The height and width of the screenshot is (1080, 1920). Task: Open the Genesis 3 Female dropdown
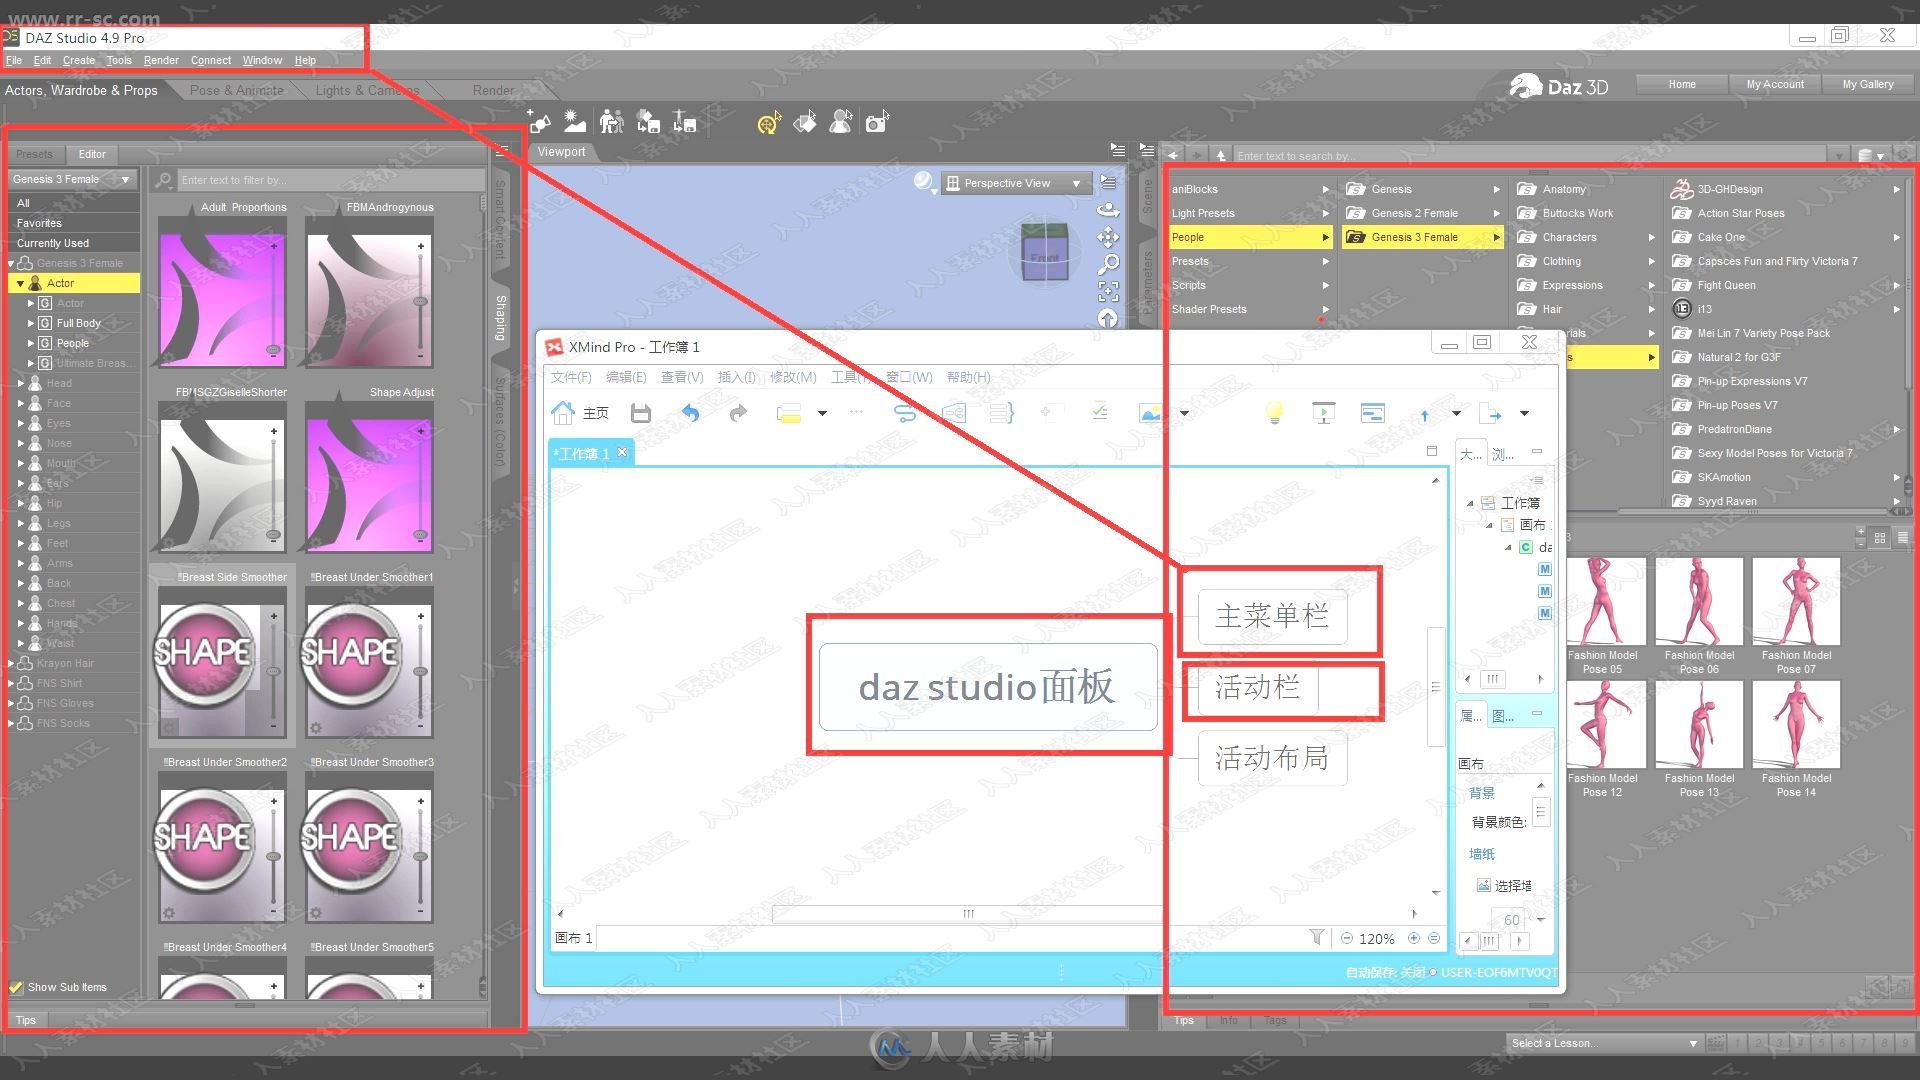(72, 179)
